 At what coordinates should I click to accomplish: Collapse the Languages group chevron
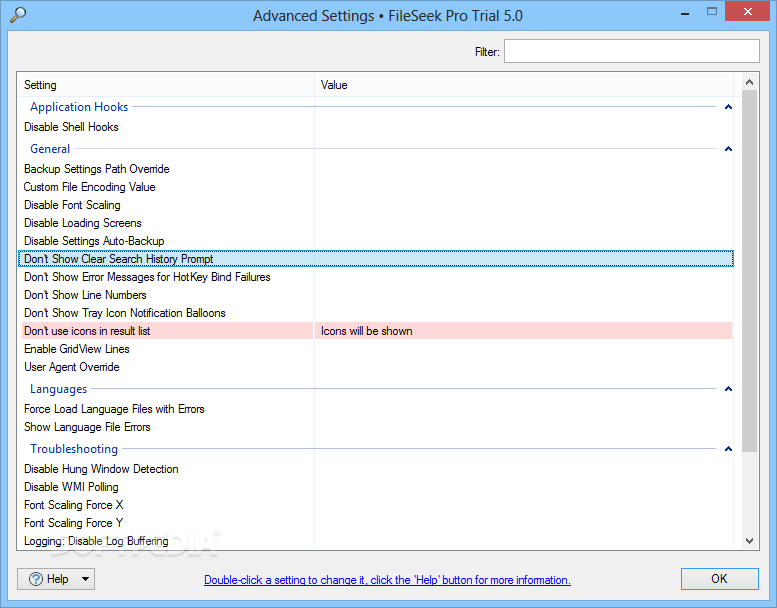pos(728,389)
